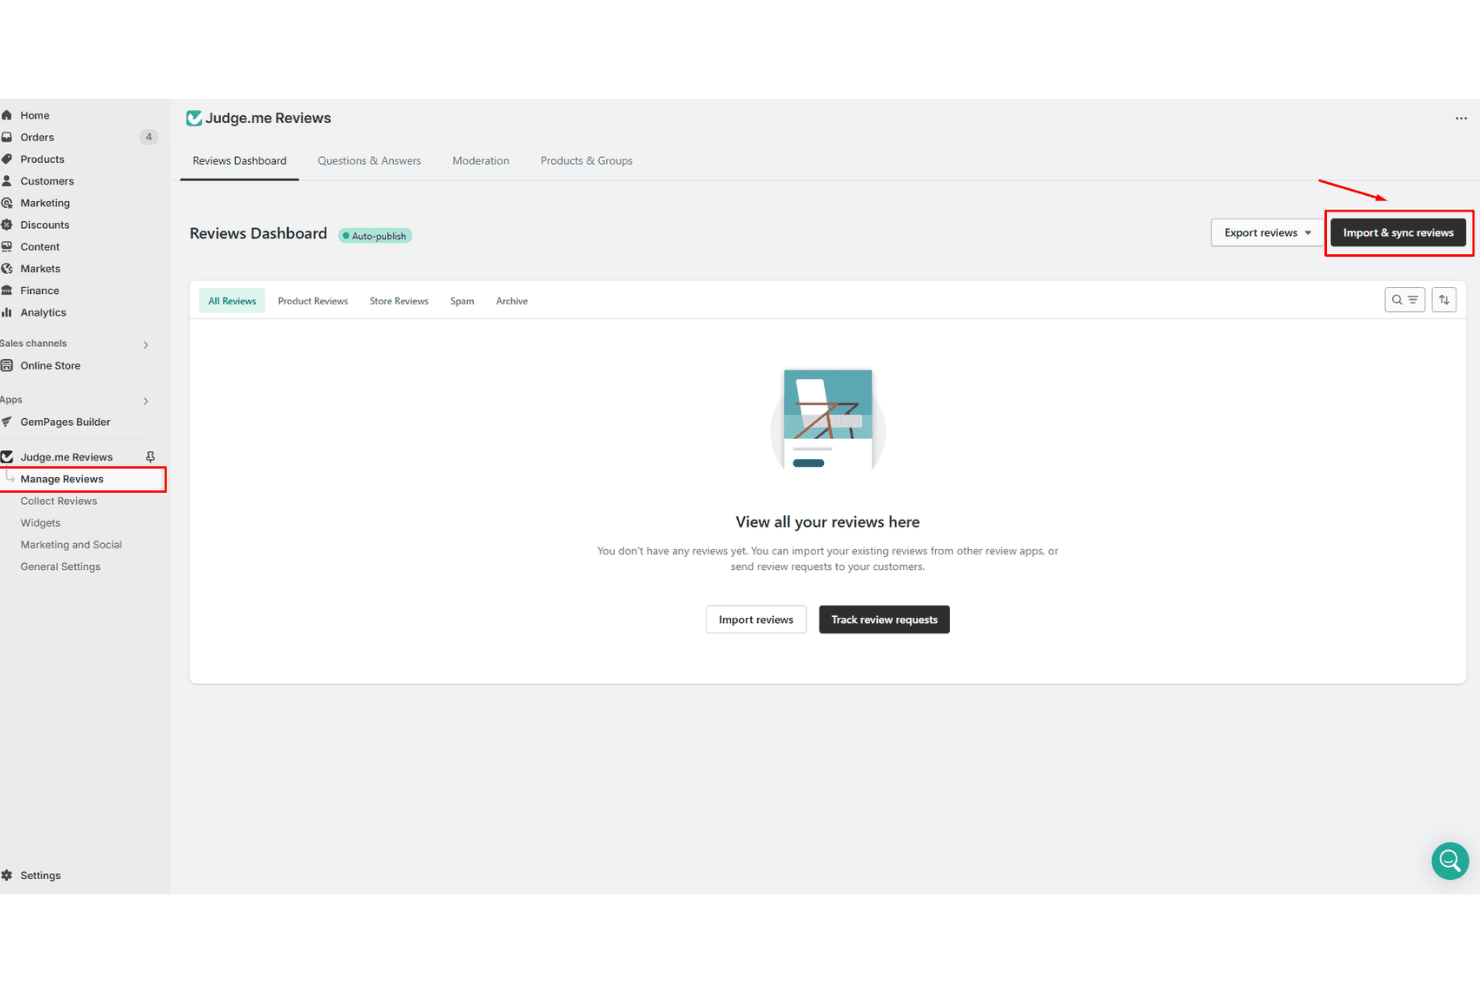This screenshot has height=987, width=1480.
Task: Click the Discounts icon in sidebar
Action: point(7,225)
